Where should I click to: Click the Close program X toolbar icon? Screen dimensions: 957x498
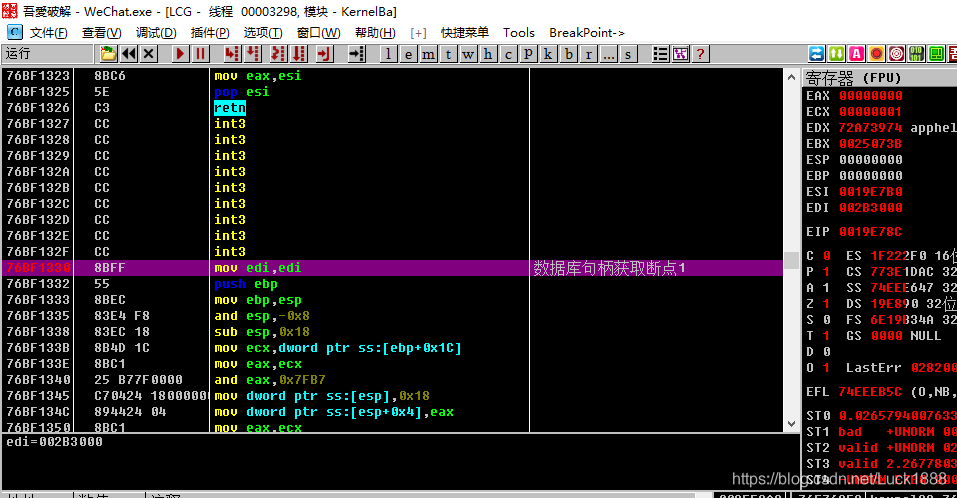148,54
